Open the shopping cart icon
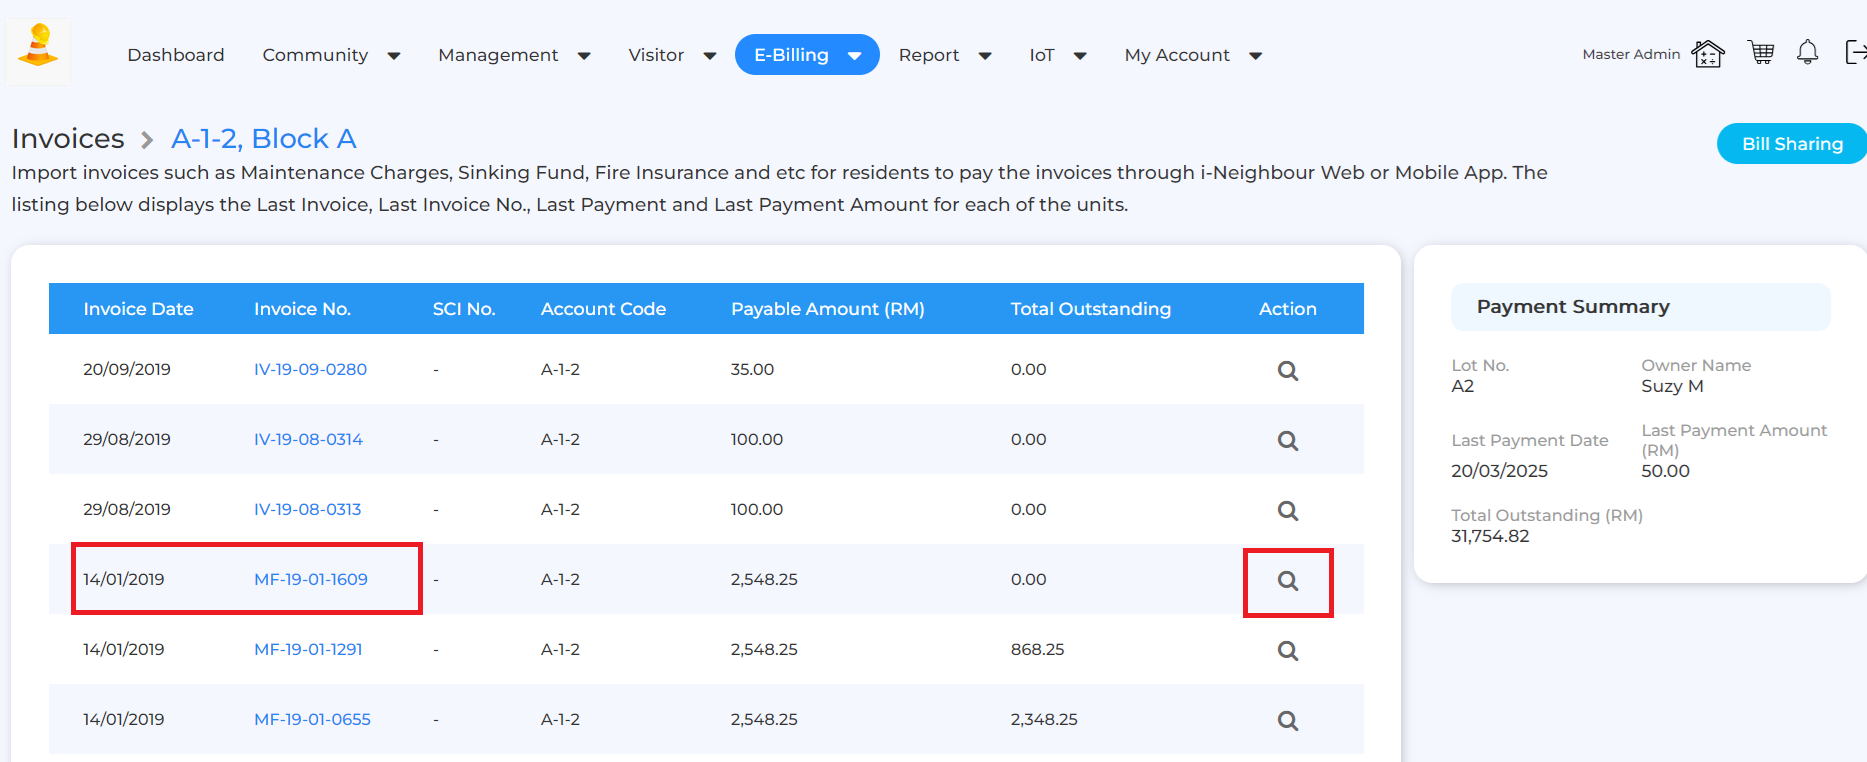This screenshot has width=1867, height=762. point(1761,53)
